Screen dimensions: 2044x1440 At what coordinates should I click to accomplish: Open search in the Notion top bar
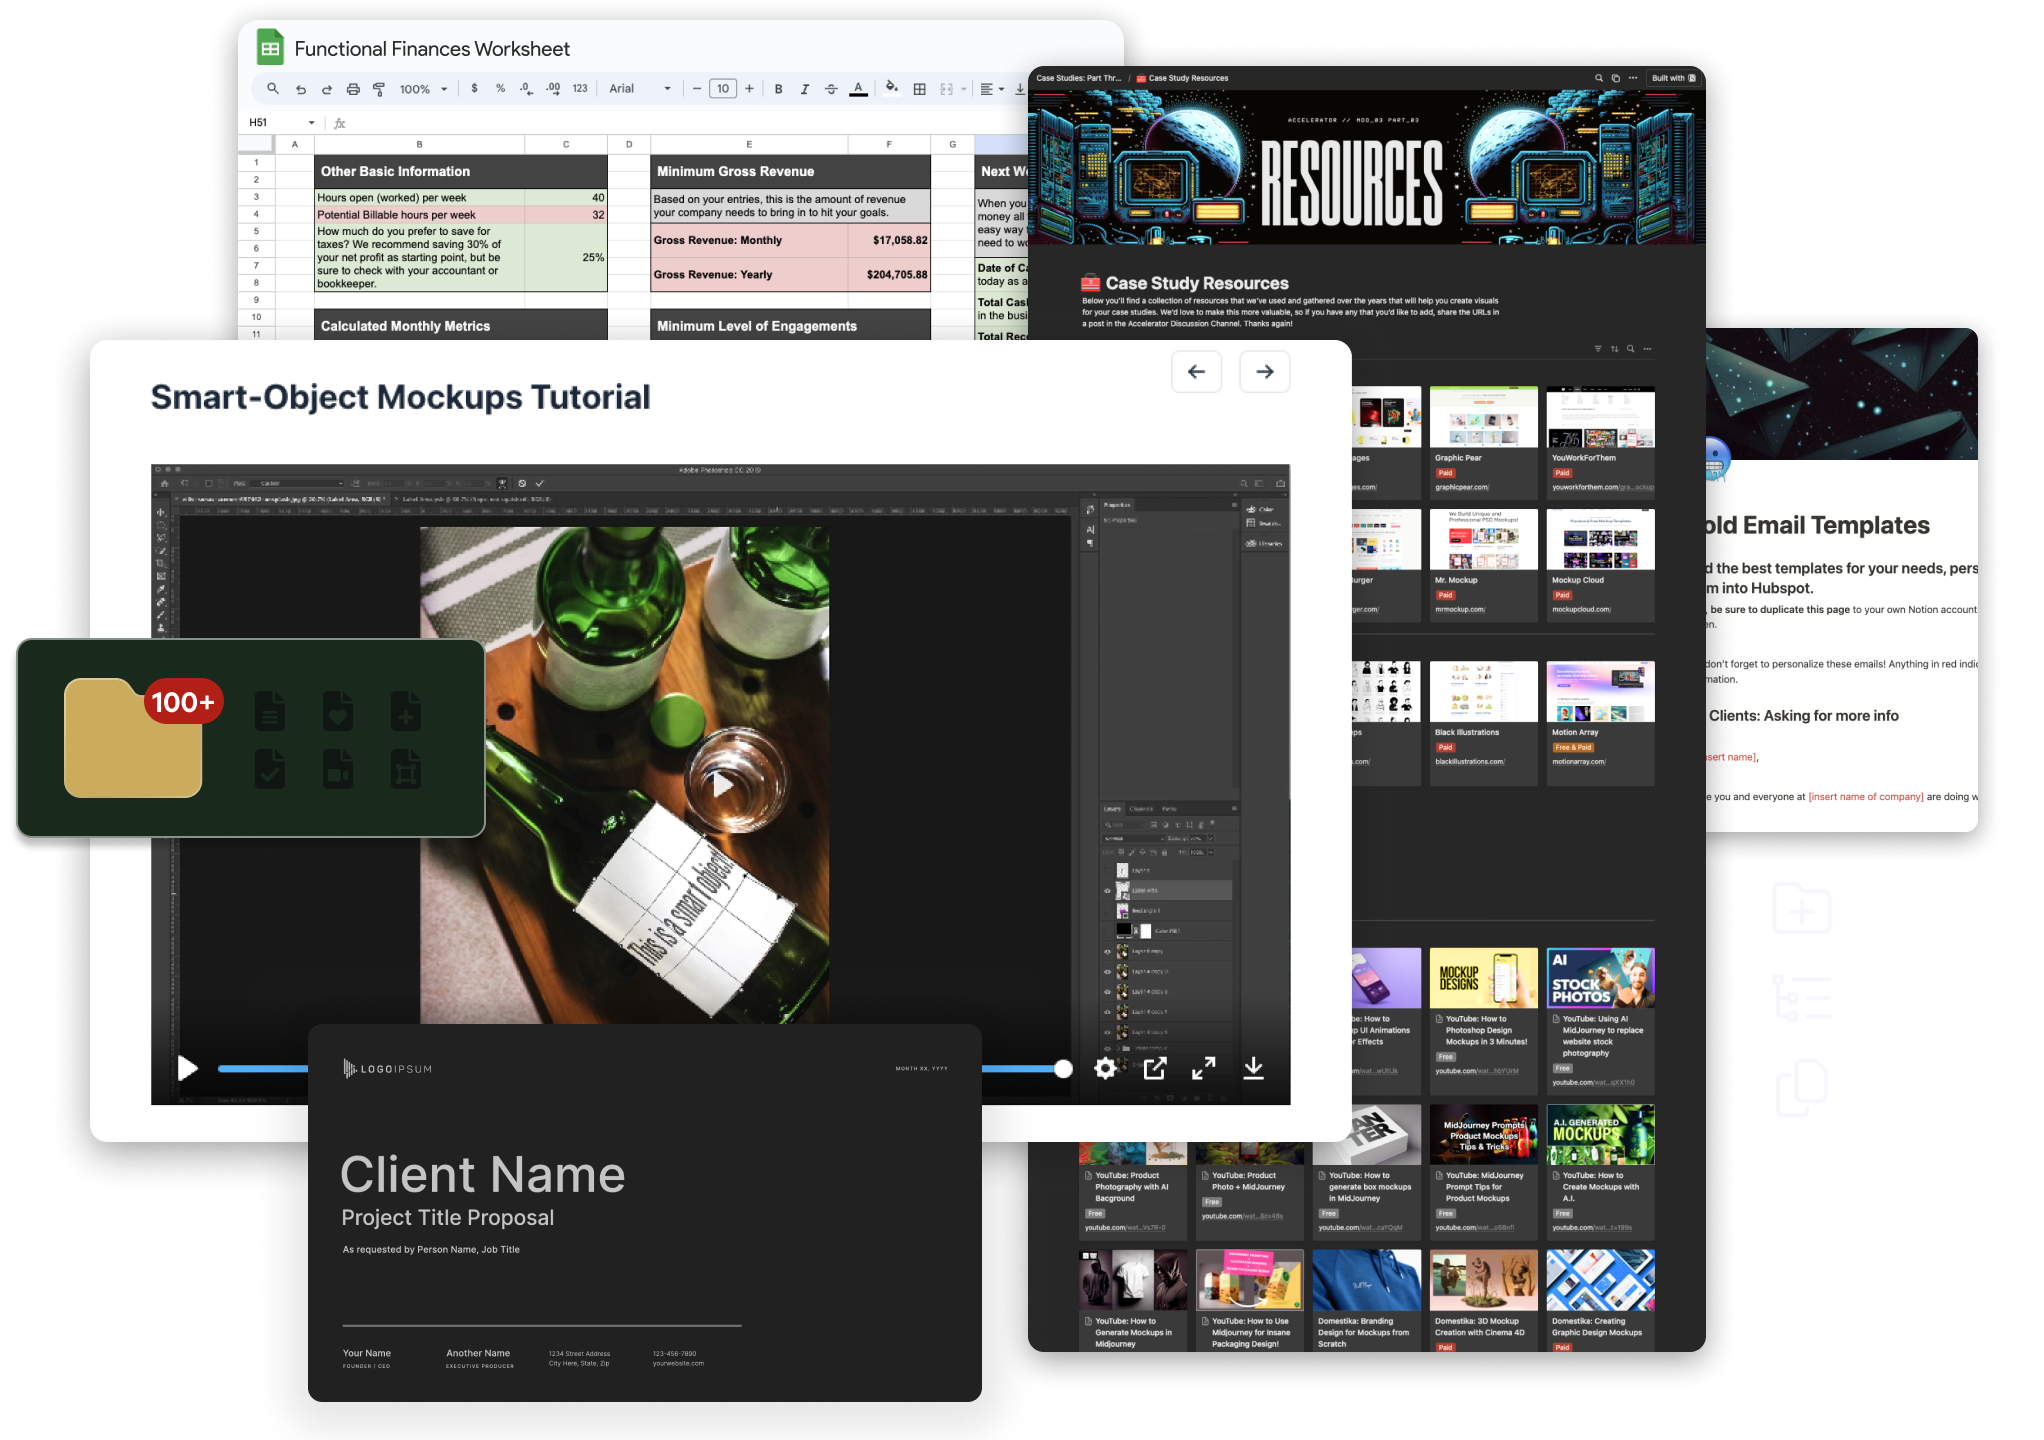click(1598, 78)
